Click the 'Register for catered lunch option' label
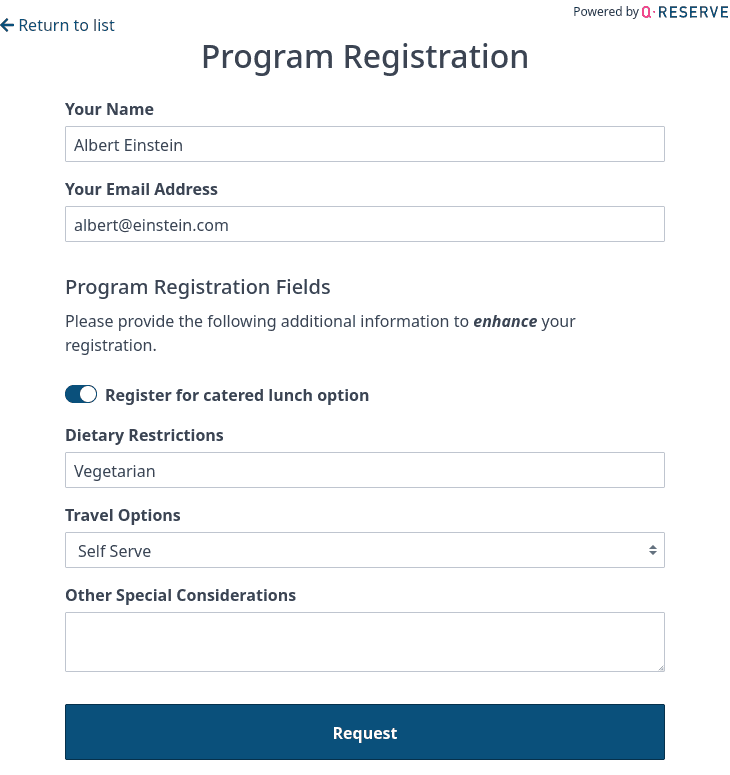The image size is (730, 775). pos(237,395)
